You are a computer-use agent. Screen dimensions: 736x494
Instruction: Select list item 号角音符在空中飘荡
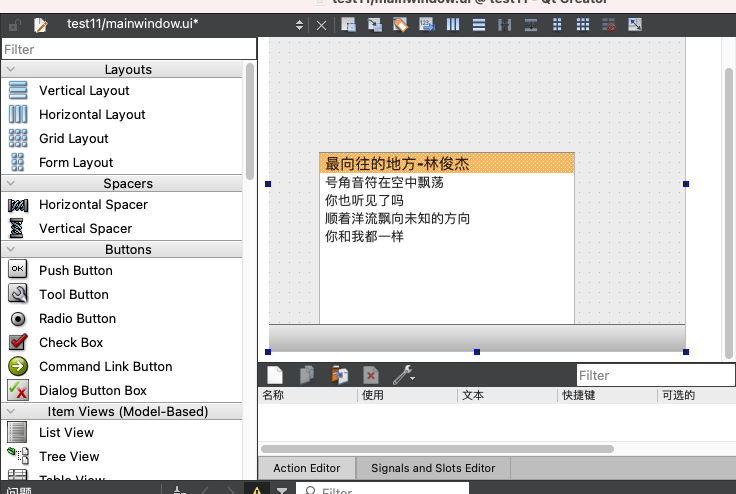447,182
